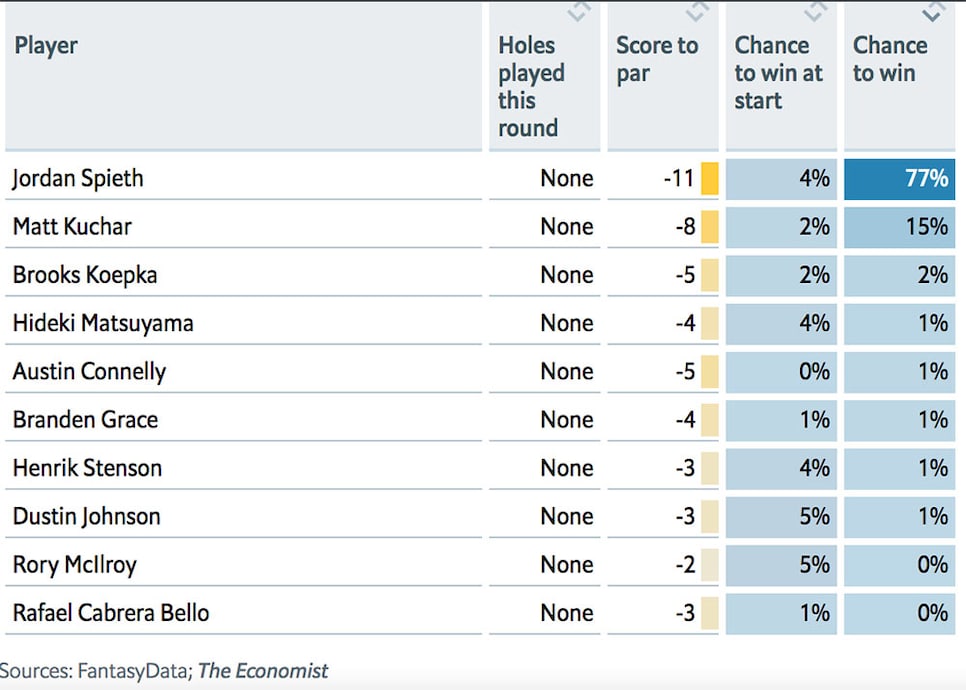966x690 pixels.
Task: Click Chance to win at start header
Action: coord(778,73)
